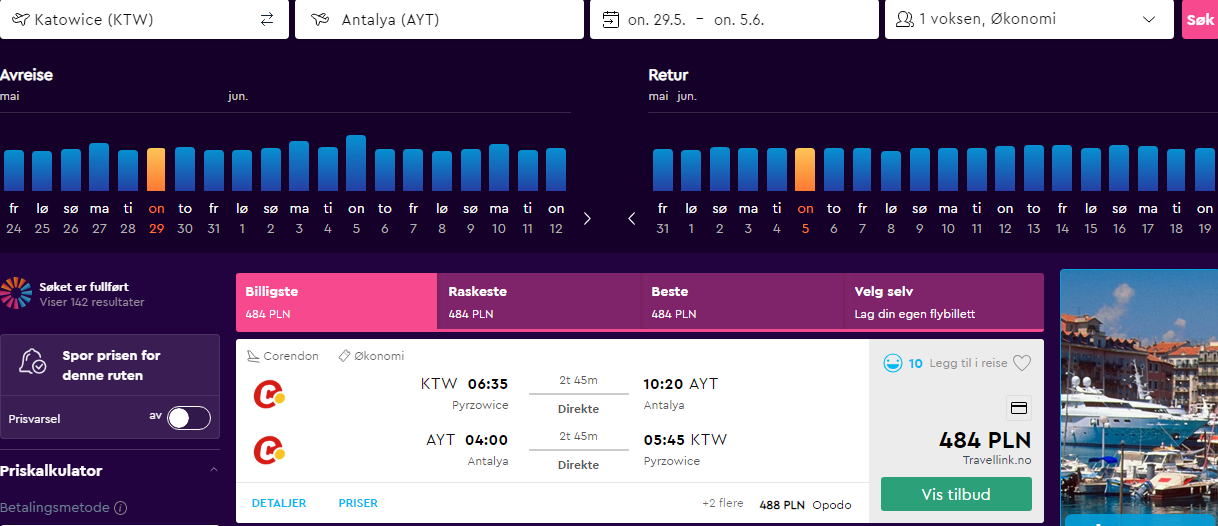Swap origin and destination airports

point(266,19)
